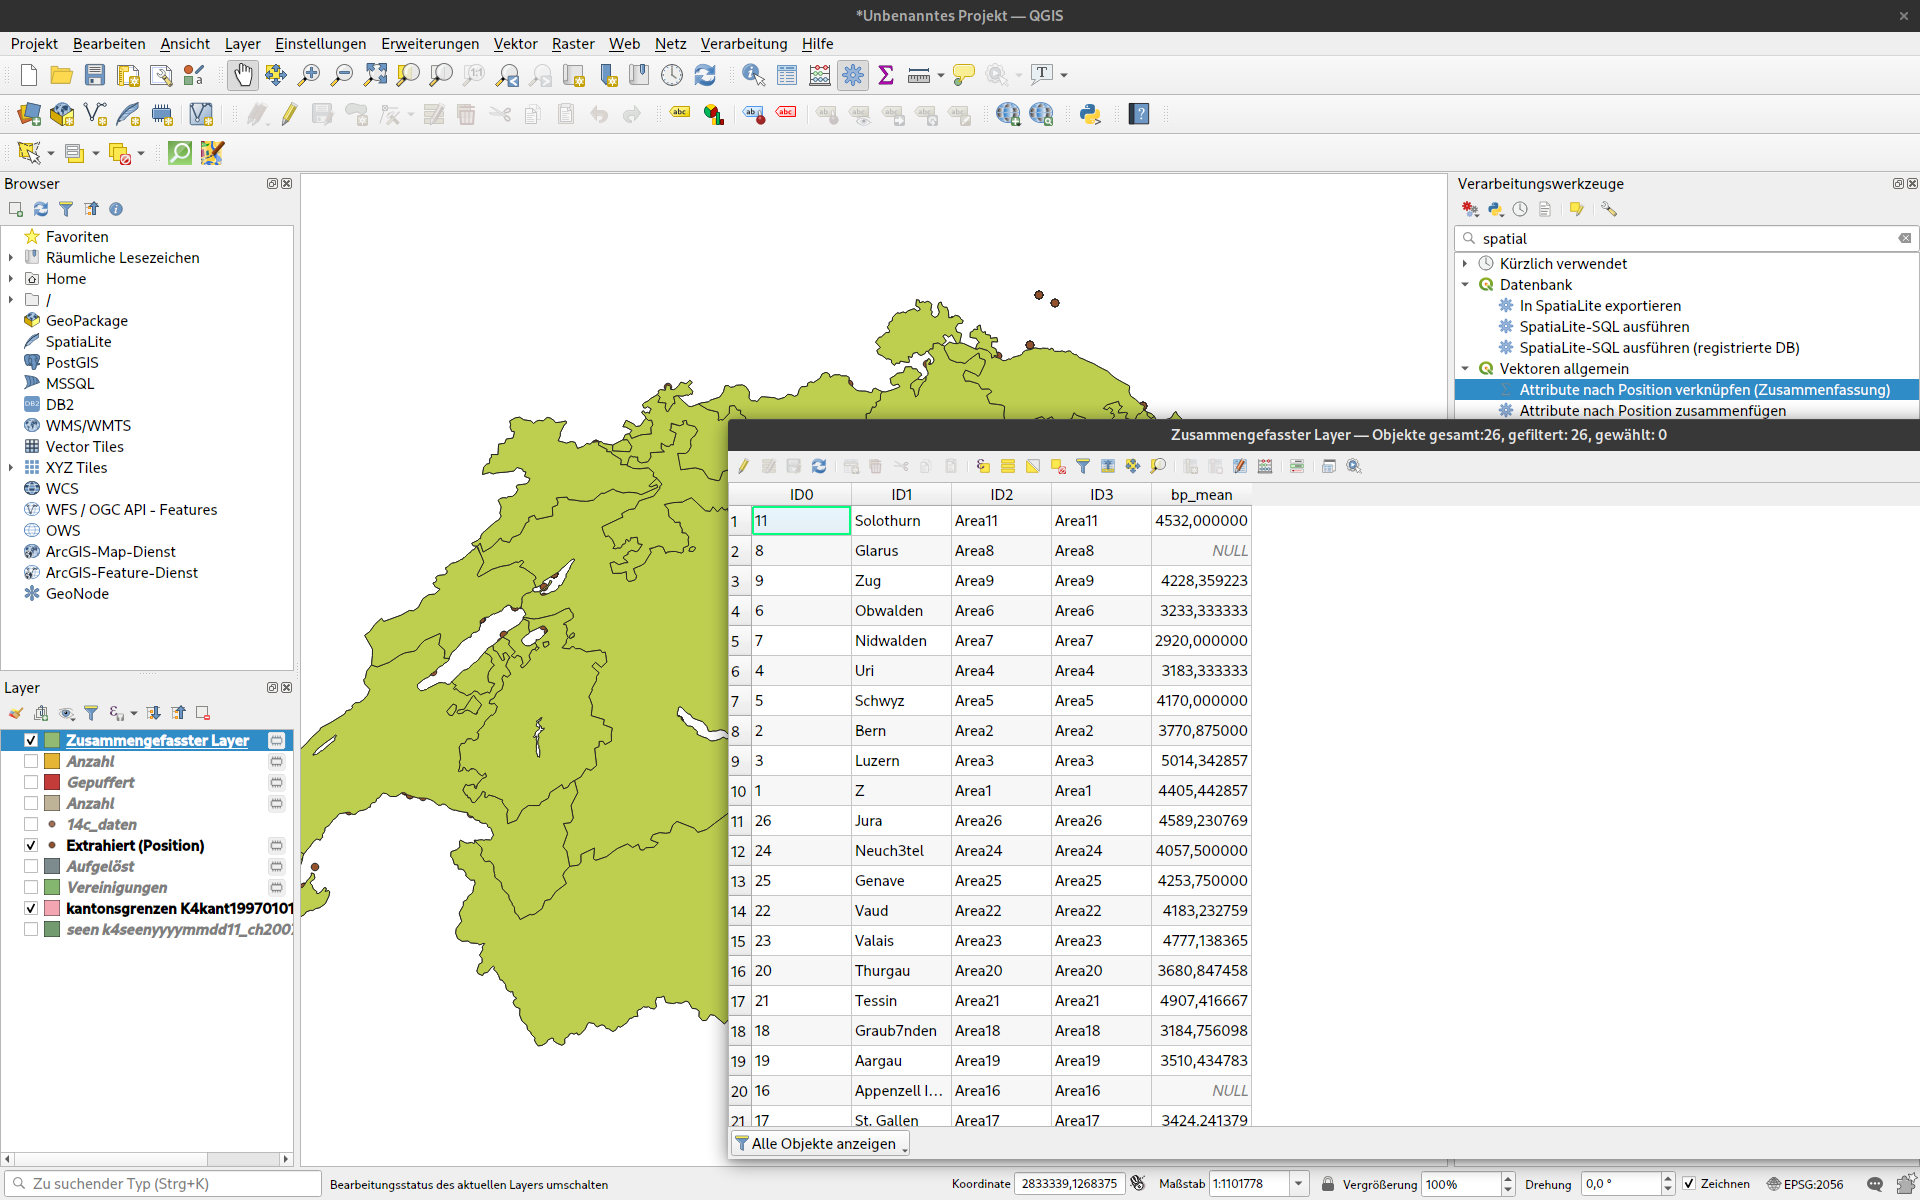
Task: Click Alle Objekte anzeigen button
Action: click(821, 1144)
